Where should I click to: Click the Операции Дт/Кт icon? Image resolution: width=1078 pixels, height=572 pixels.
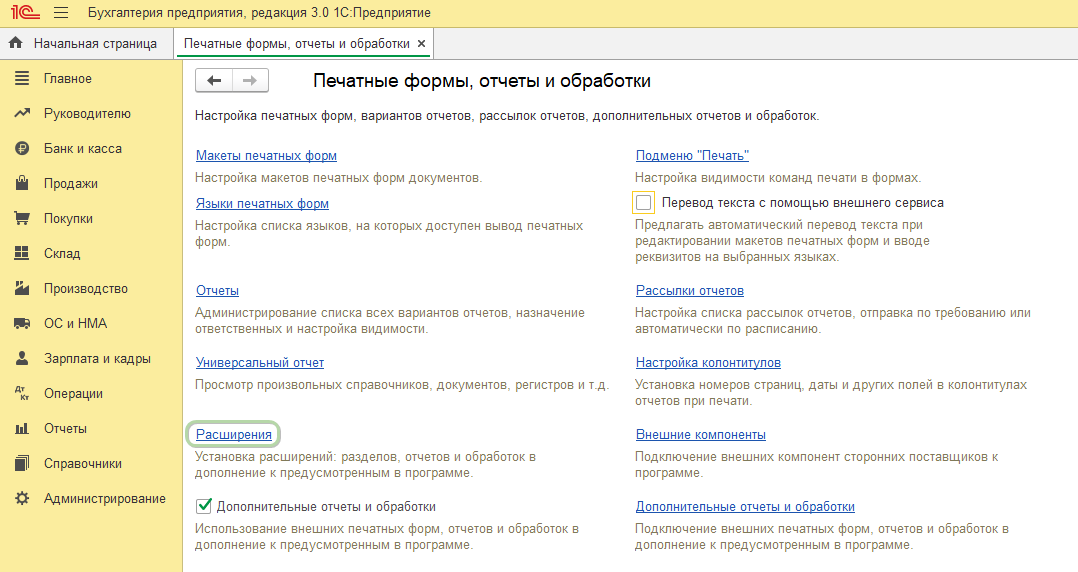point(22,393)
